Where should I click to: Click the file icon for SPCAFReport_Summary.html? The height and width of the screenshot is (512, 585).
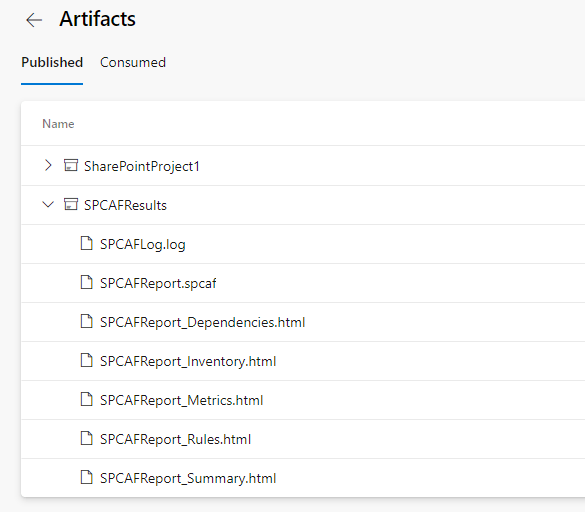[x=87, y=477]
